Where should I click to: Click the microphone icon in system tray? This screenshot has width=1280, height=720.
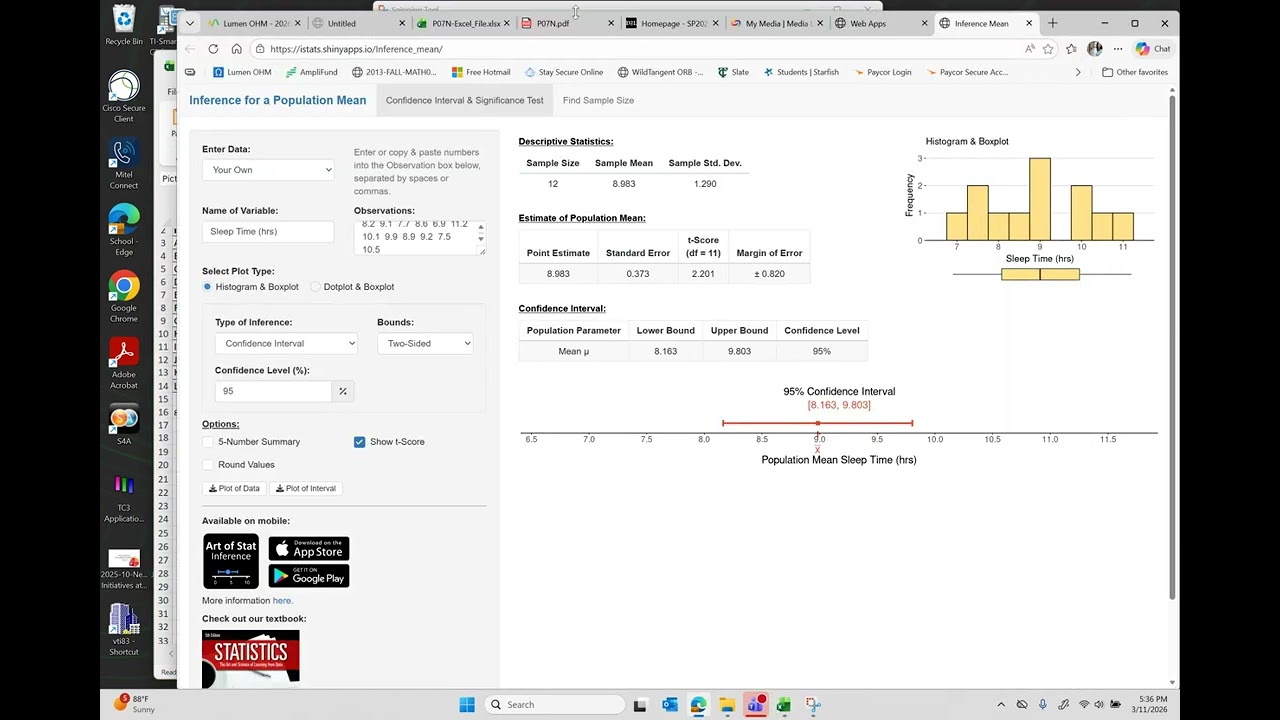click(x=1043, y=704)
